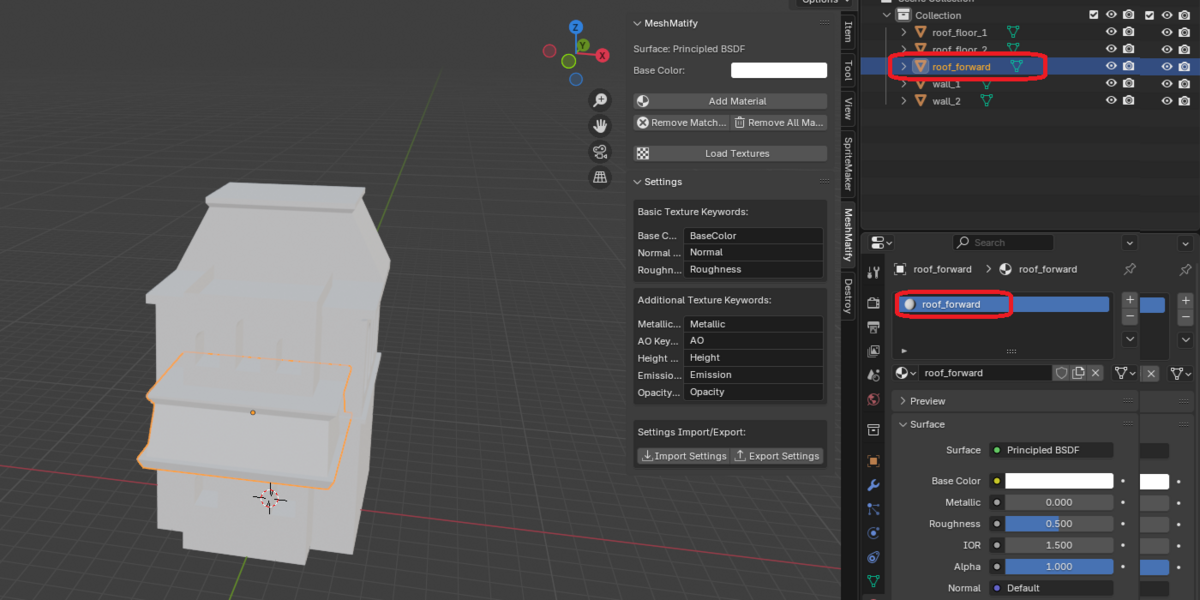
Task: Collapse the Collection in the outliner
Action: (886, 15)
